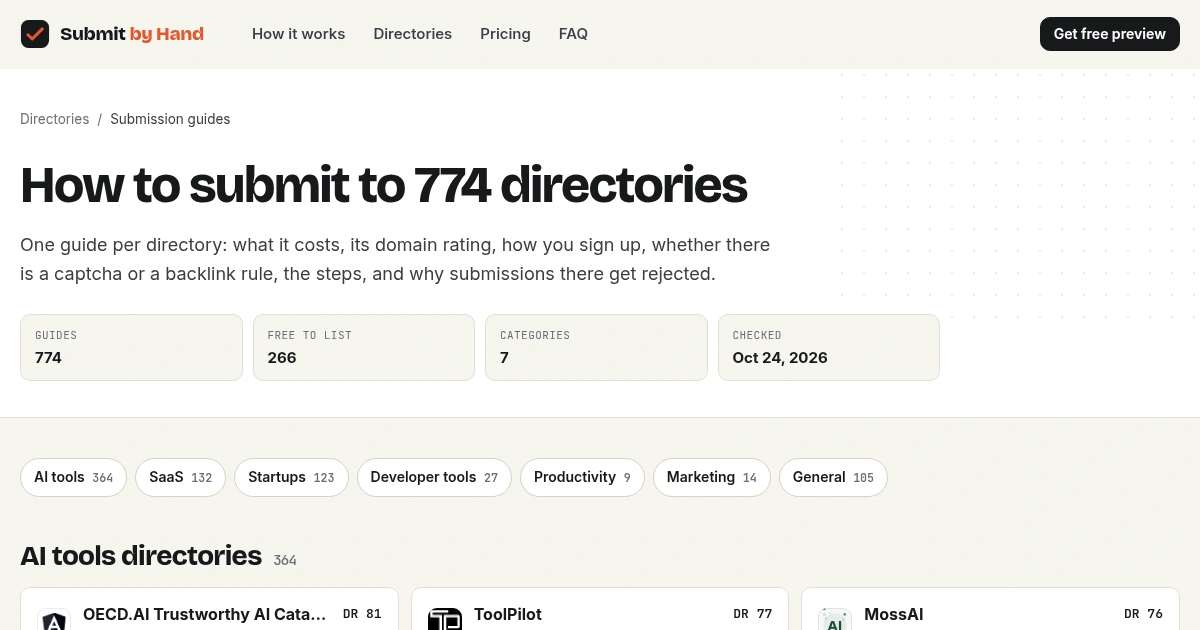Click the Submit by Hand brand name
The width and height of the screenshot is (1200, 630).
(x=132, y=34)
